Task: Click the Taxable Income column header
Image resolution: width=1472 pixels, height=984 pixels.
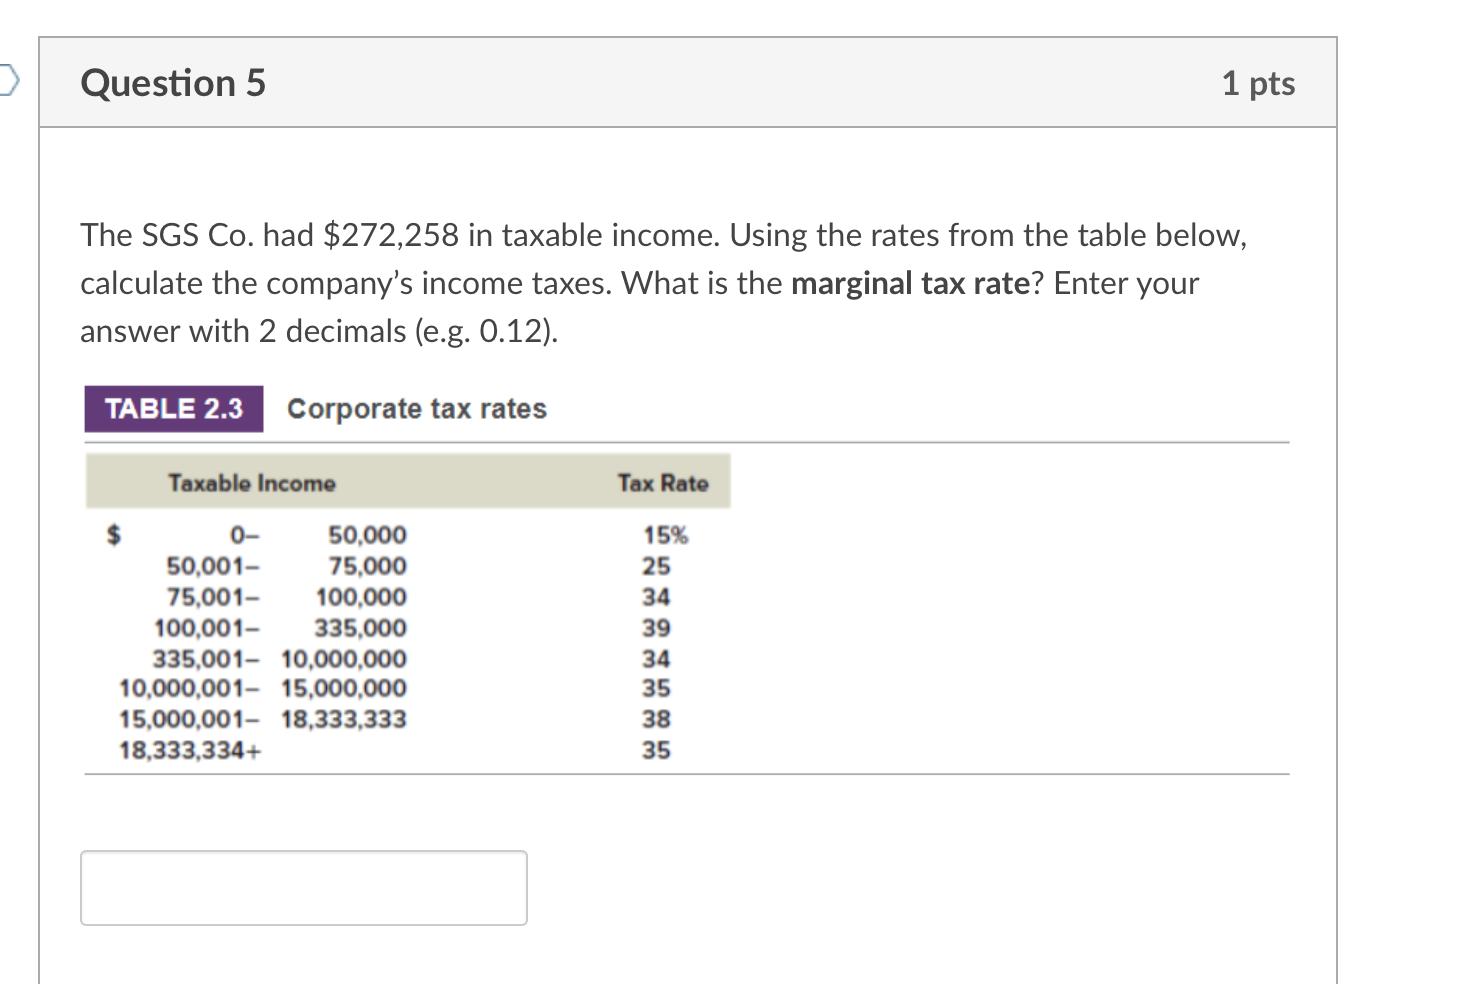Action: (x=252, y=482)
